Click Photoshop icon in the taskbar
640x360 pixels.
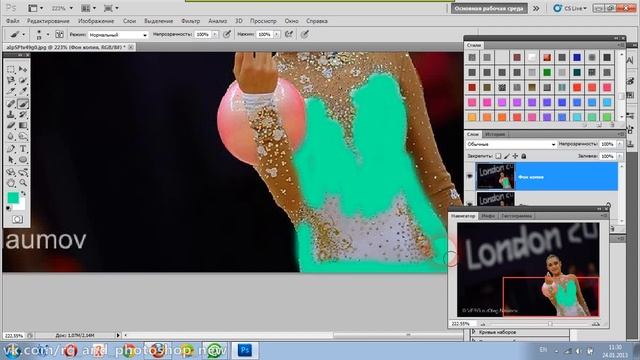click(x=245, y=350)
